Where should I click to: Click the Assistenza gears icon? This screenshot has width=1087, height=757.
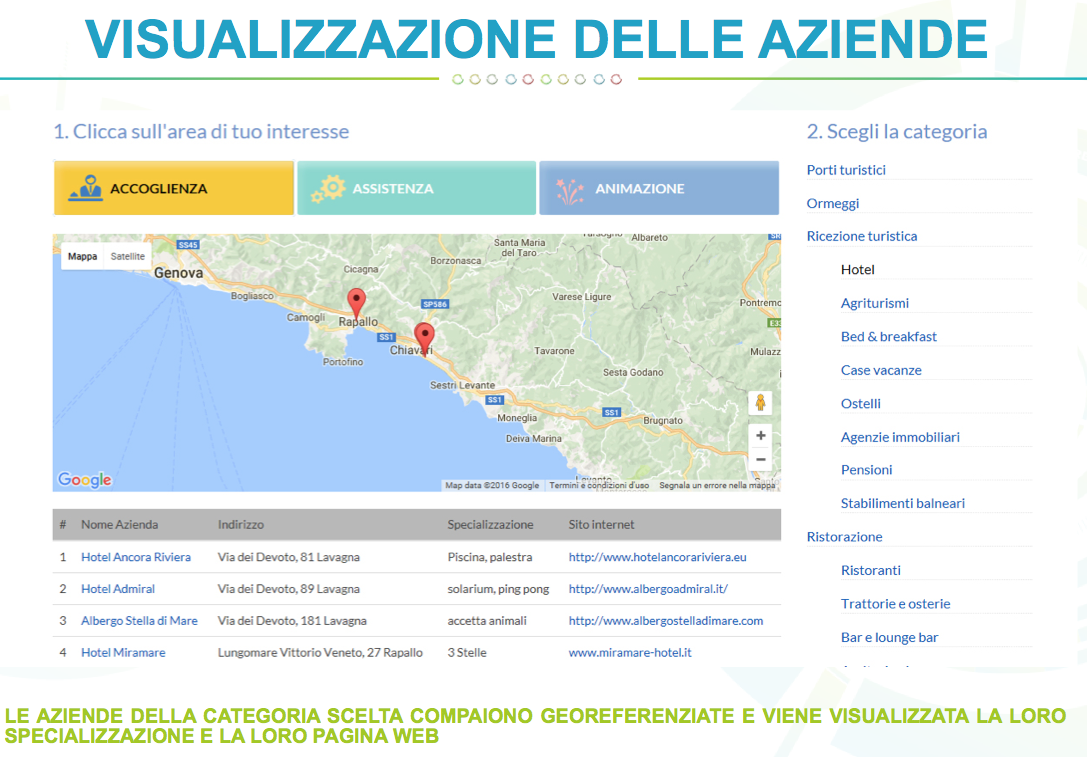[x=328, y=189]
